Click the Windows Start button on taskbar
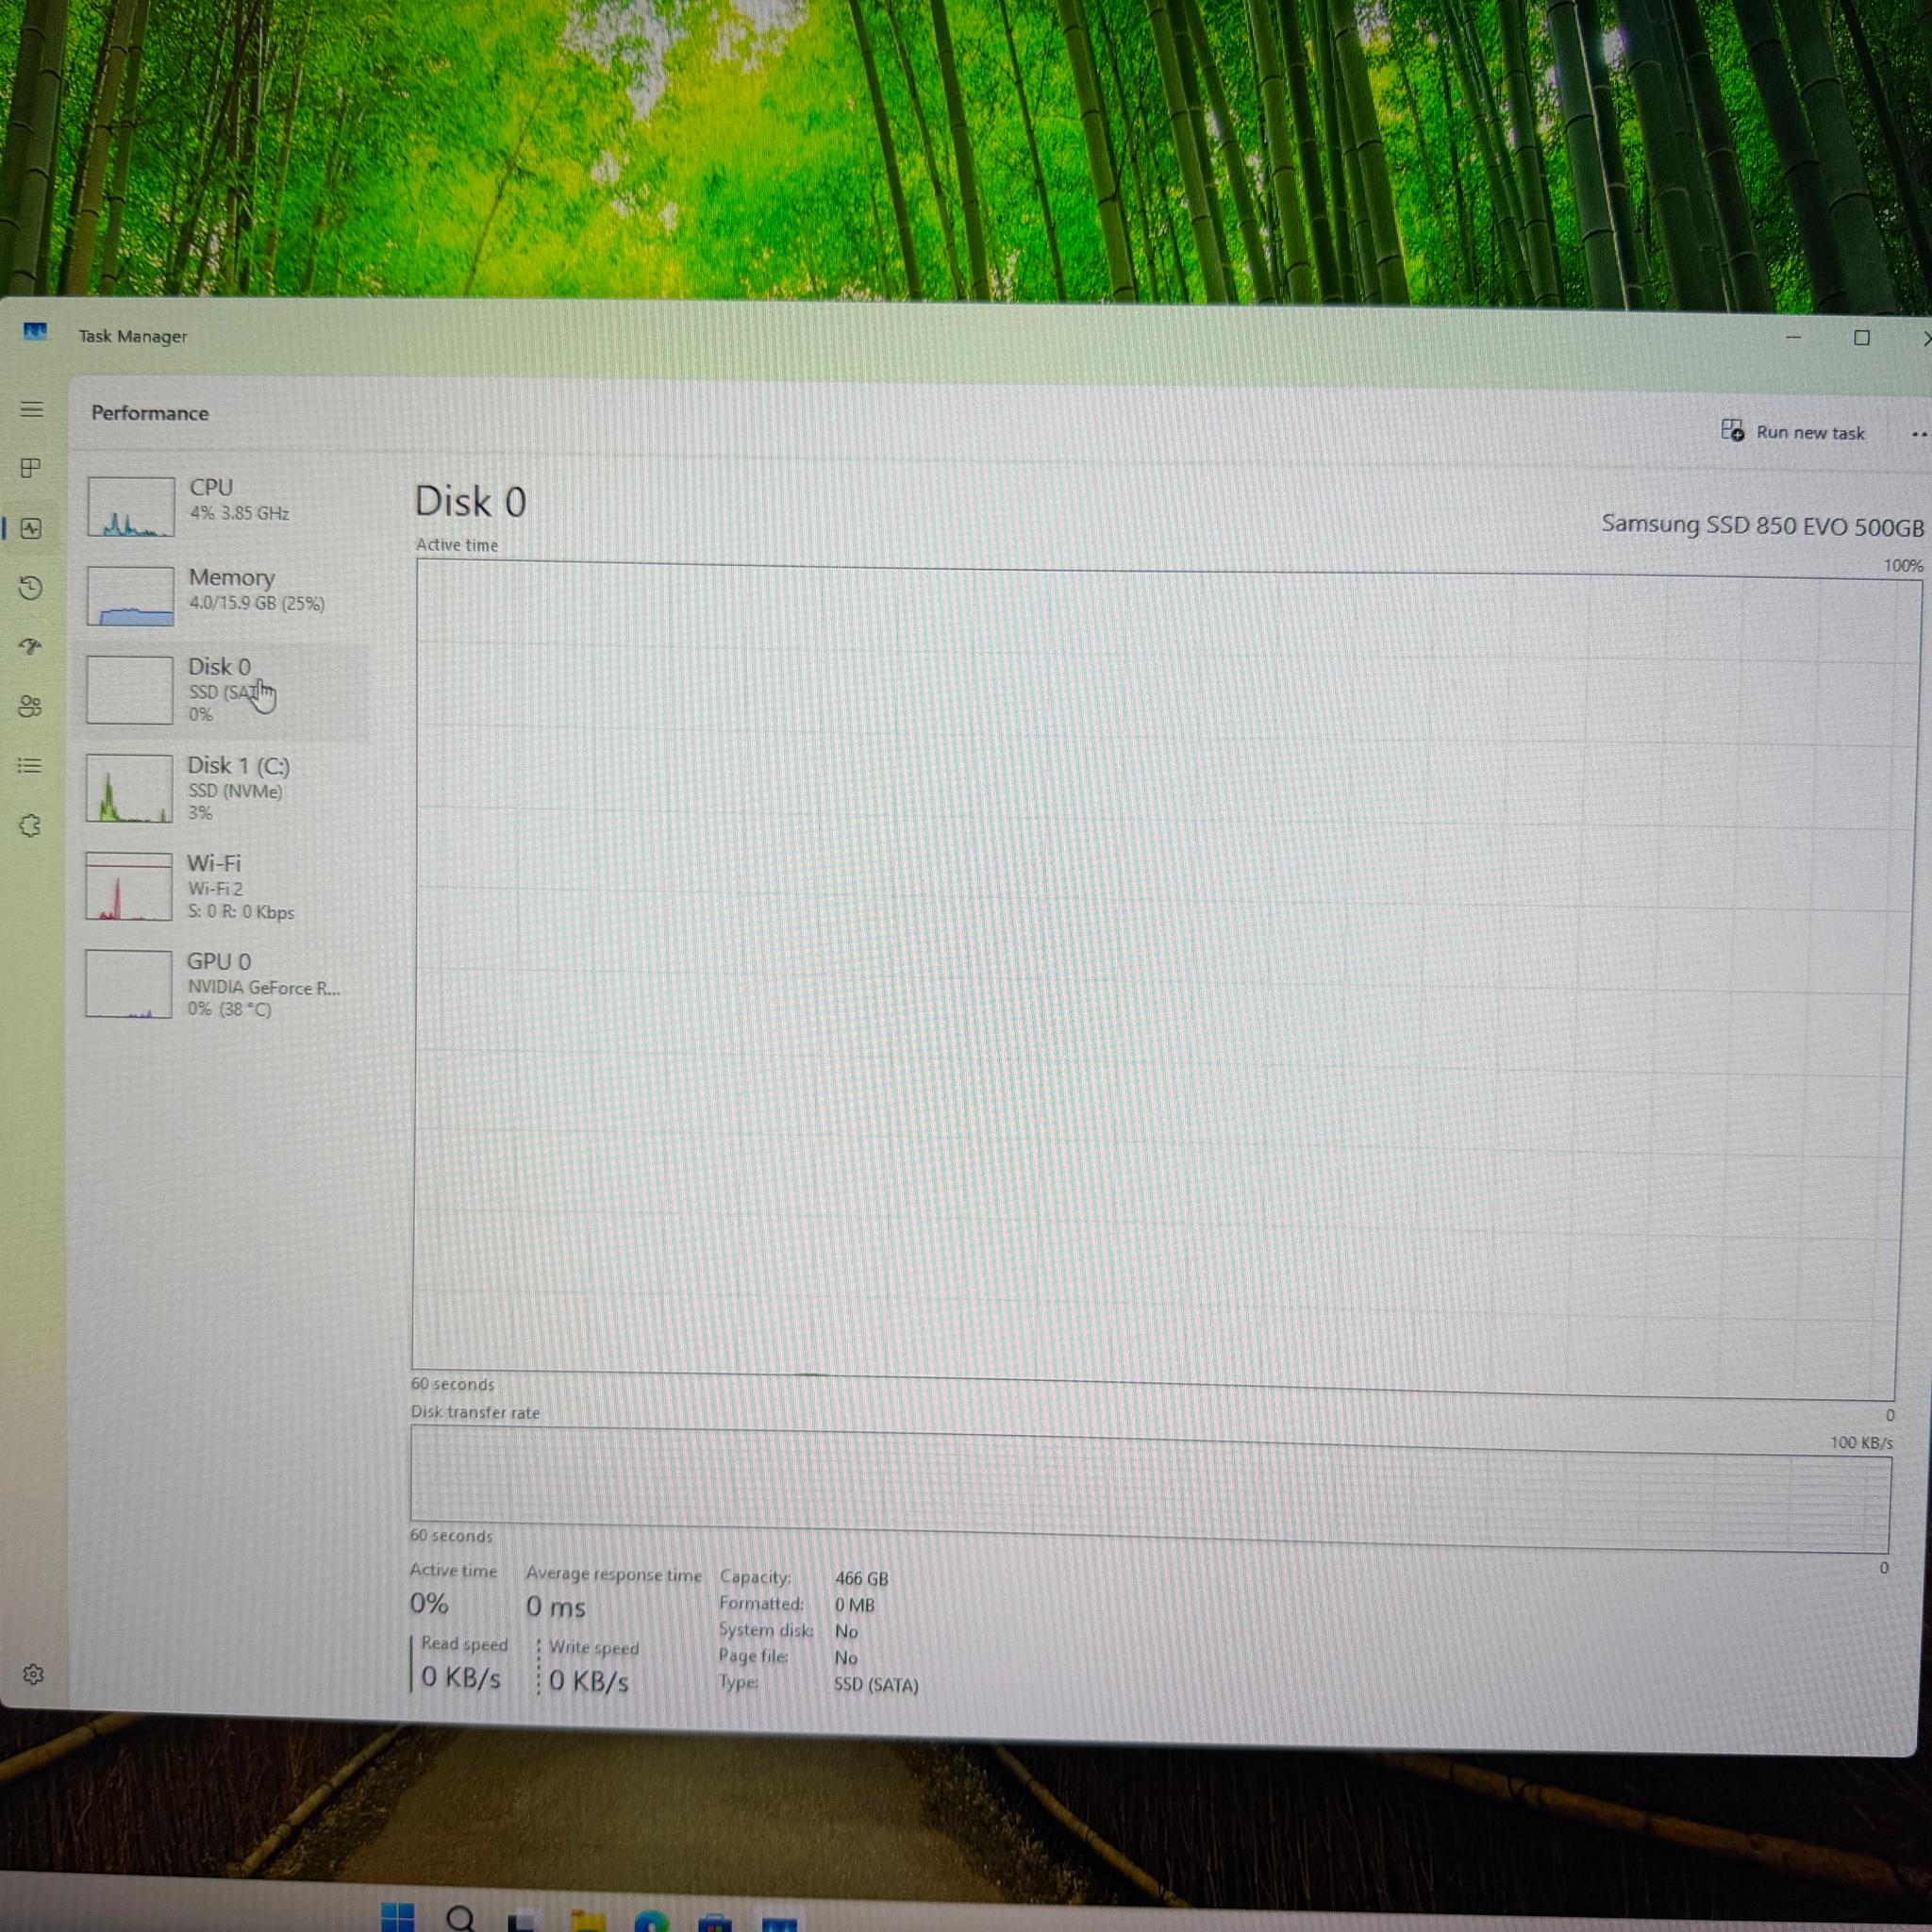Screen dimensions: 1932x1932 tap(398, 1915)
